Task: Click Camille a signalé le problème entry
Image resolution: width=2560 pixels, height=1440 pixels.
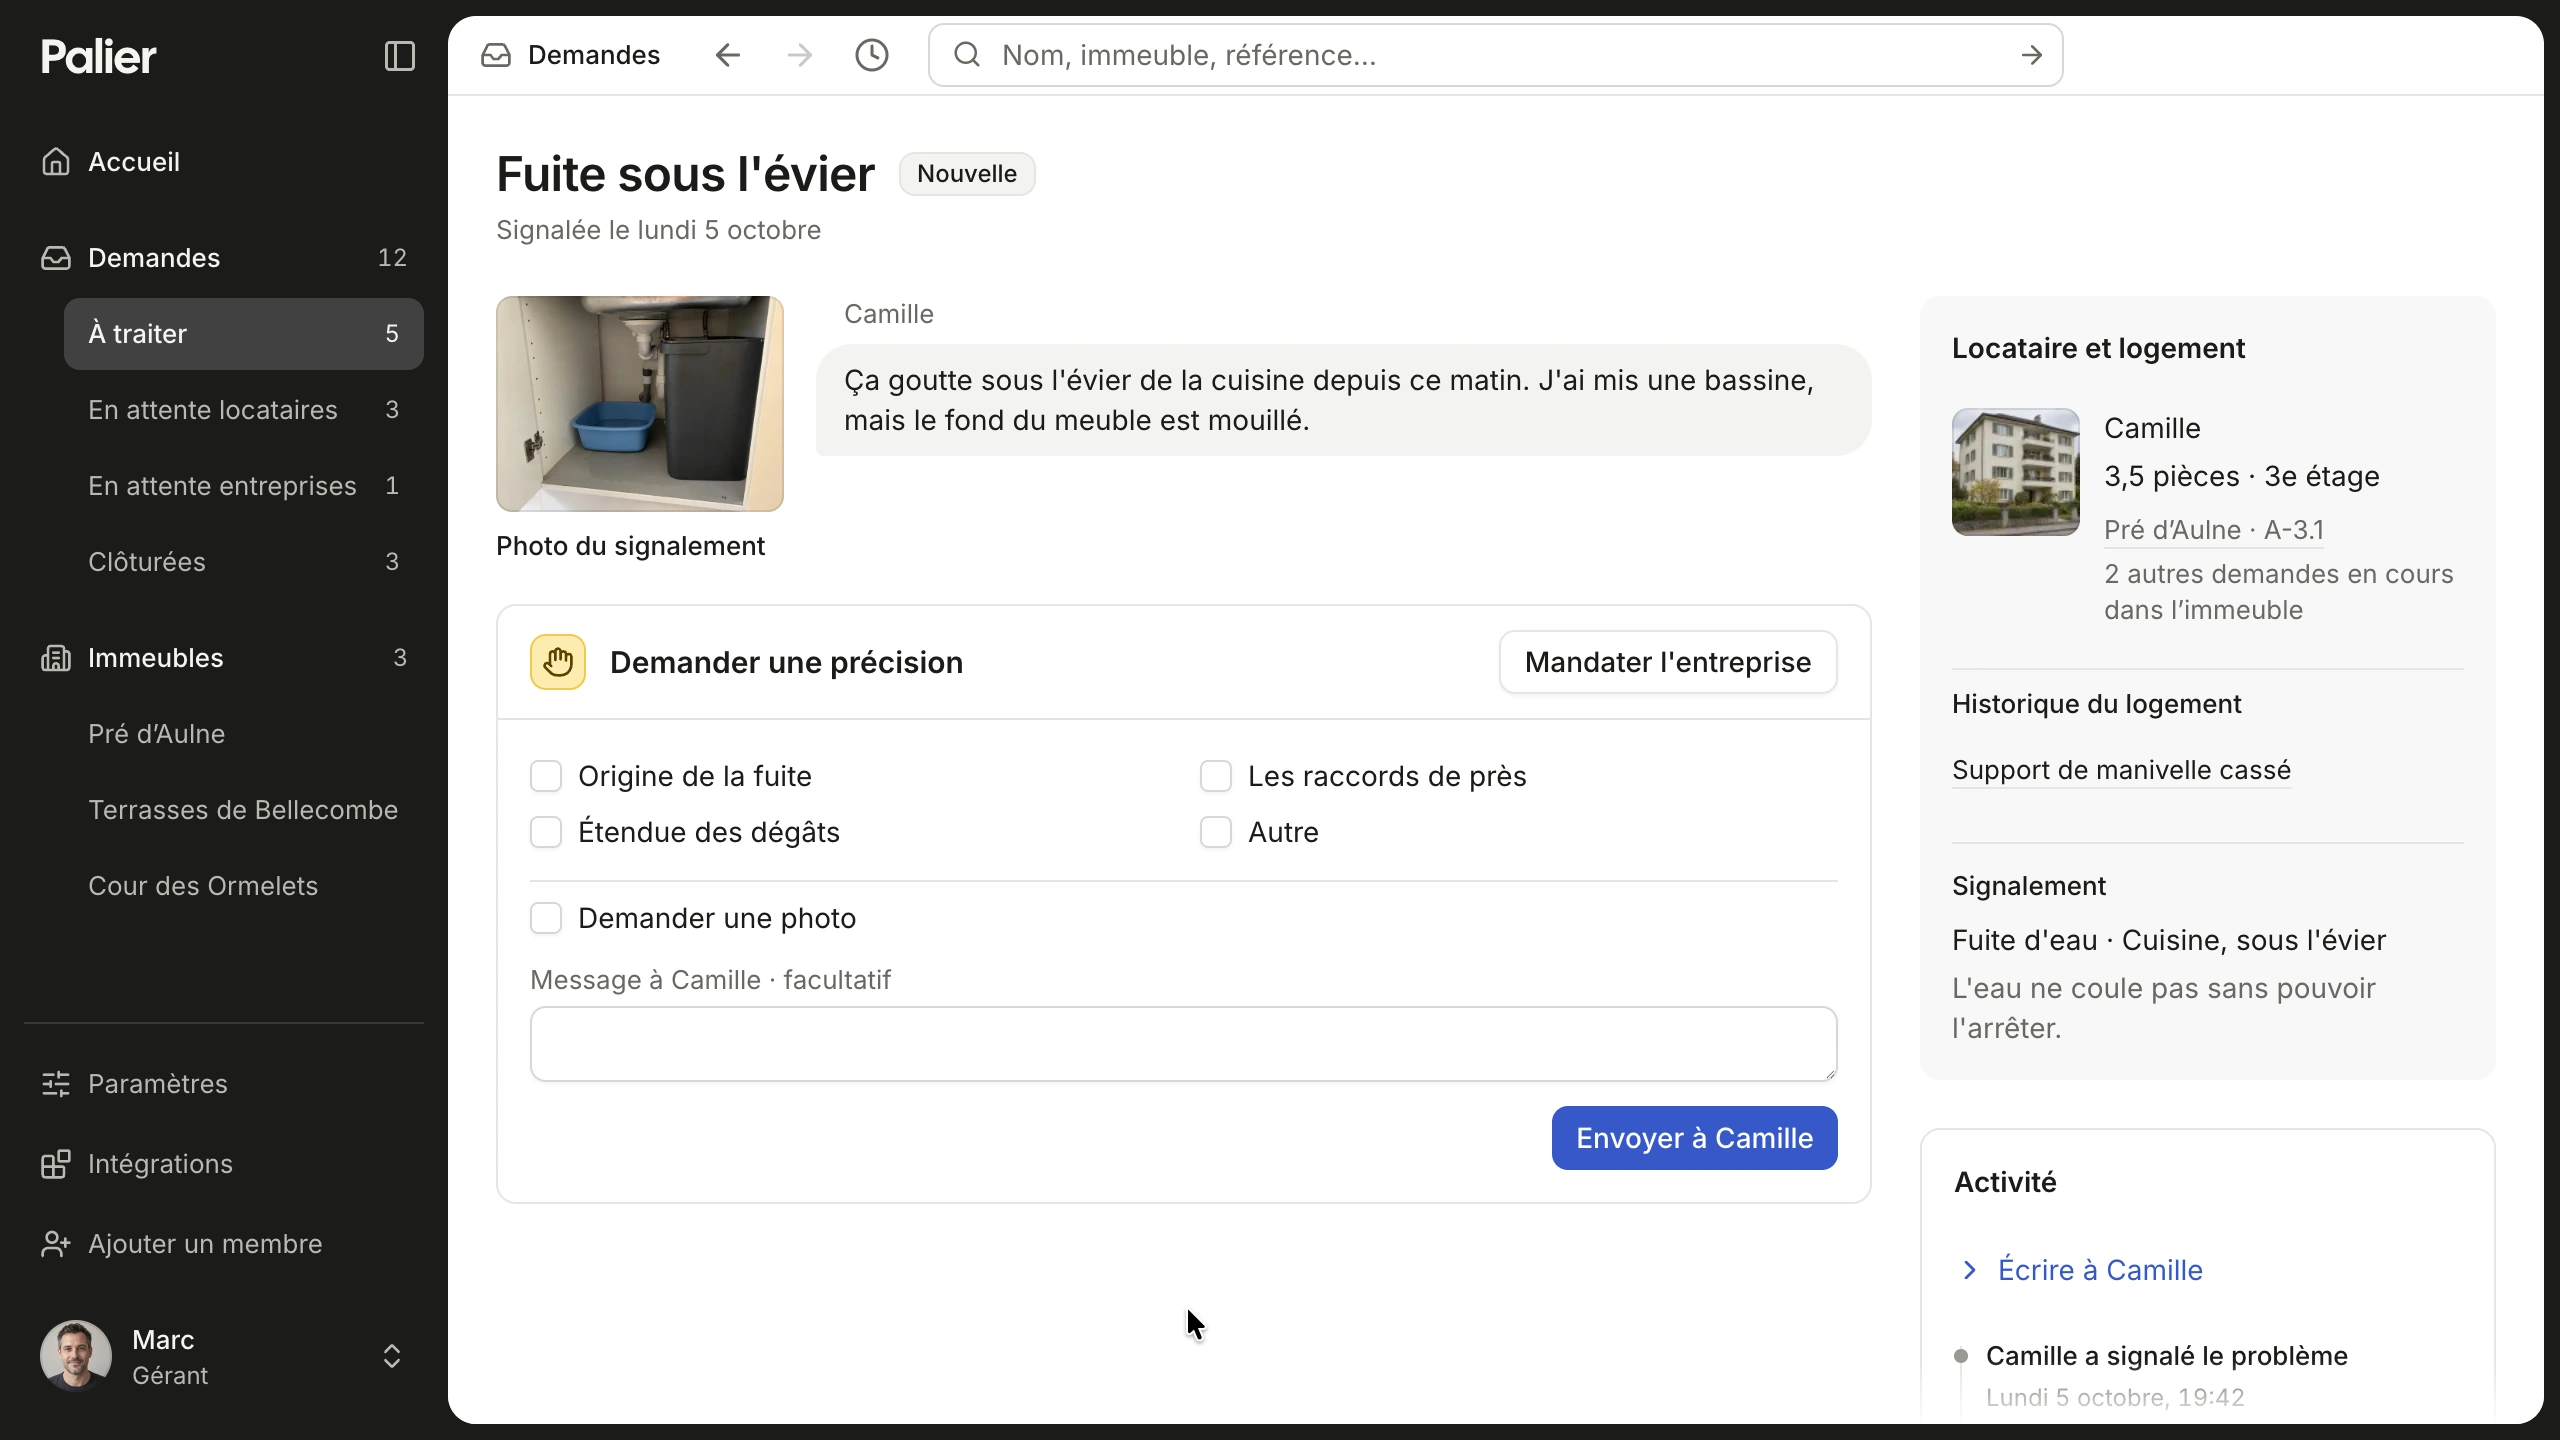Action: coord(2166,1356)
